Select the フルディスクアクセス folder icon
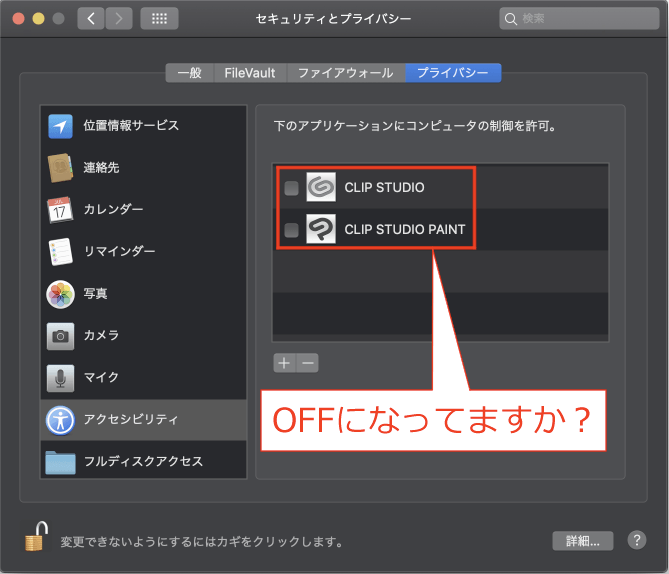The image size is (669, 574). point(60,462)
